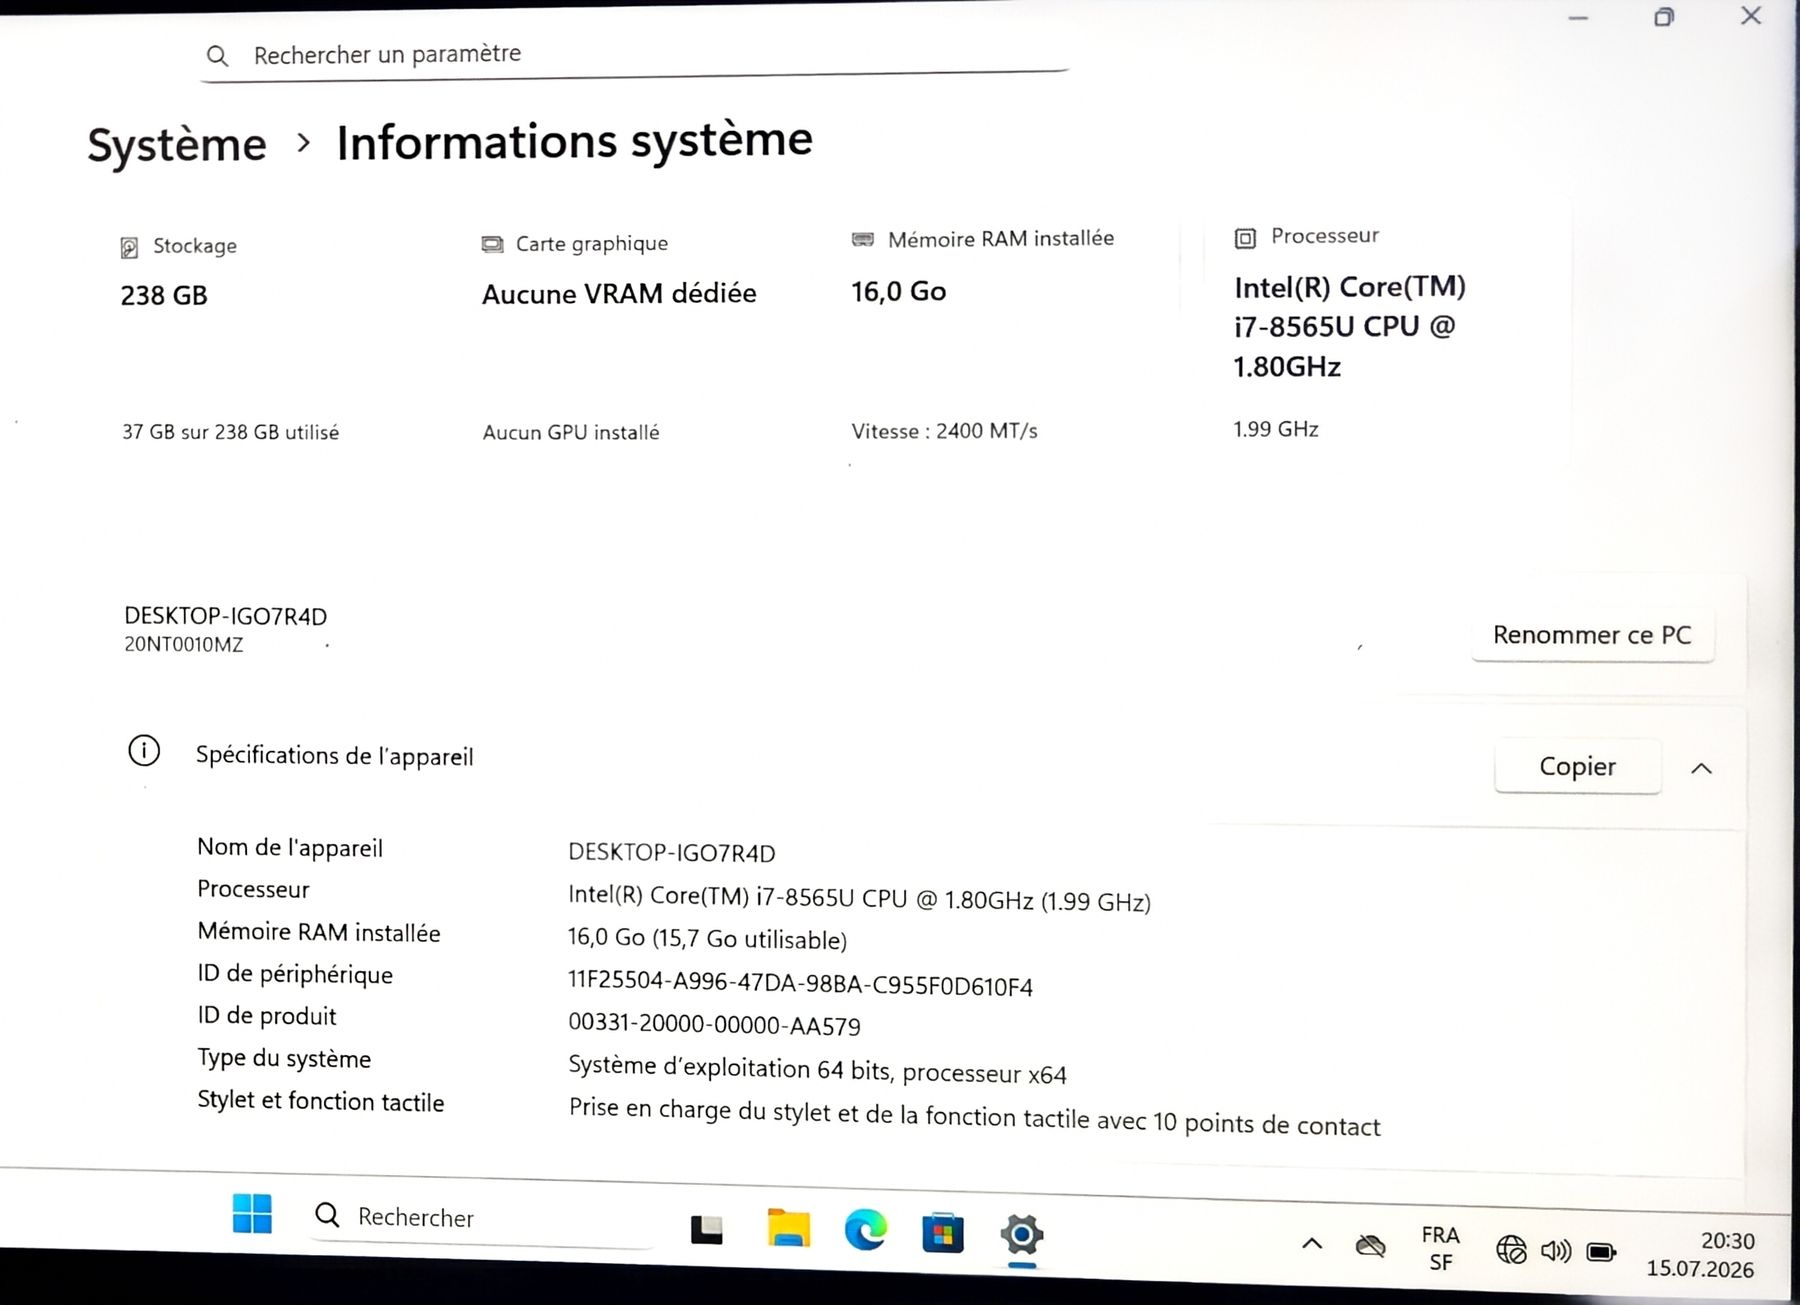This screenshot has width=1800, height=1305.
Task: Select model number 20NT0010MZ
Action: (183, 645)
